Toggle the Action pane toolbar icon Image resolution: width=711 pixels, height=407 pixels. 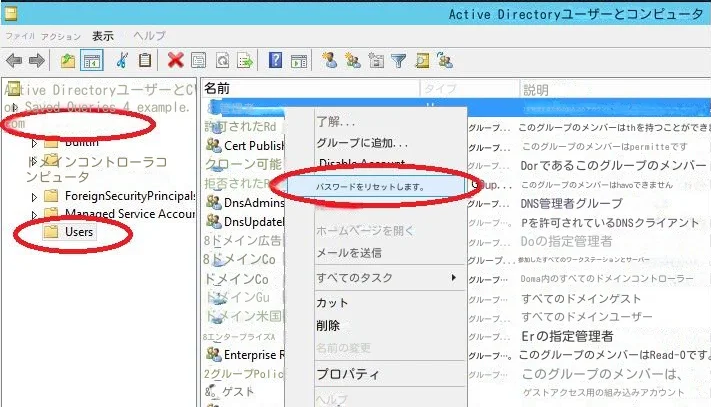[298, 61]
